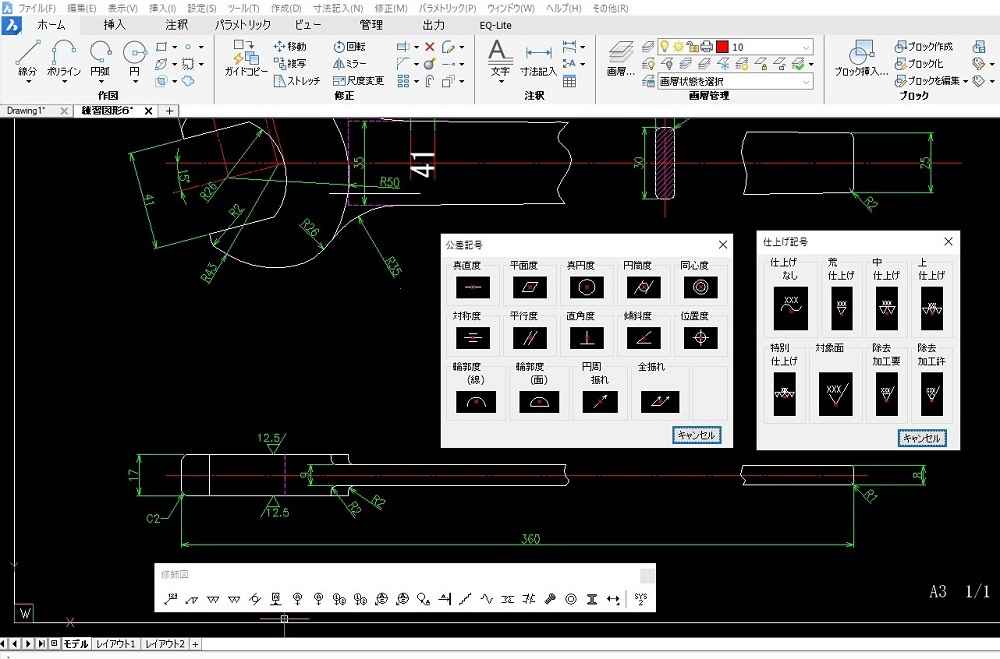Toggle layer 10 lock padlock icon
This screenshot has height=659, width=1000.
(x=693, y=47)
